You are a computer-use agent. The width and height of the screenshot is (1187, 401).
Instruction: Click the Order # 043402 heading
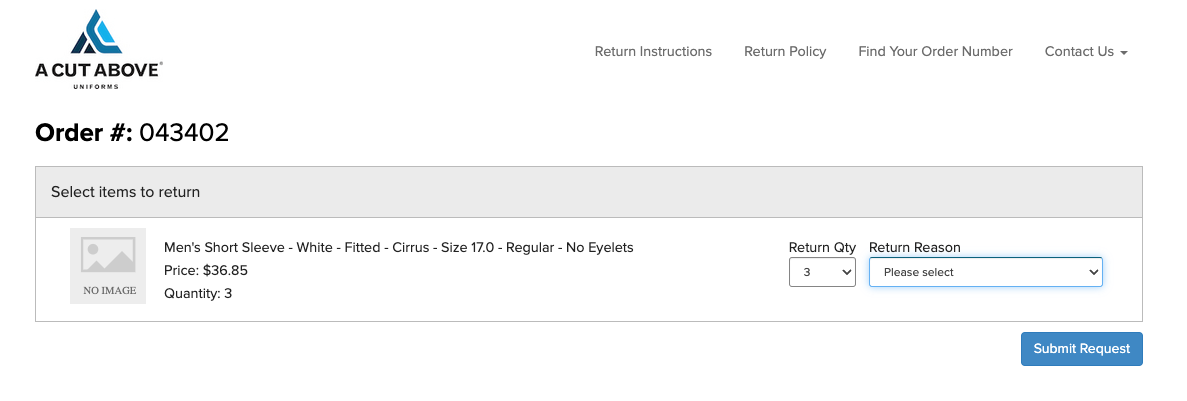coord(132,133)
